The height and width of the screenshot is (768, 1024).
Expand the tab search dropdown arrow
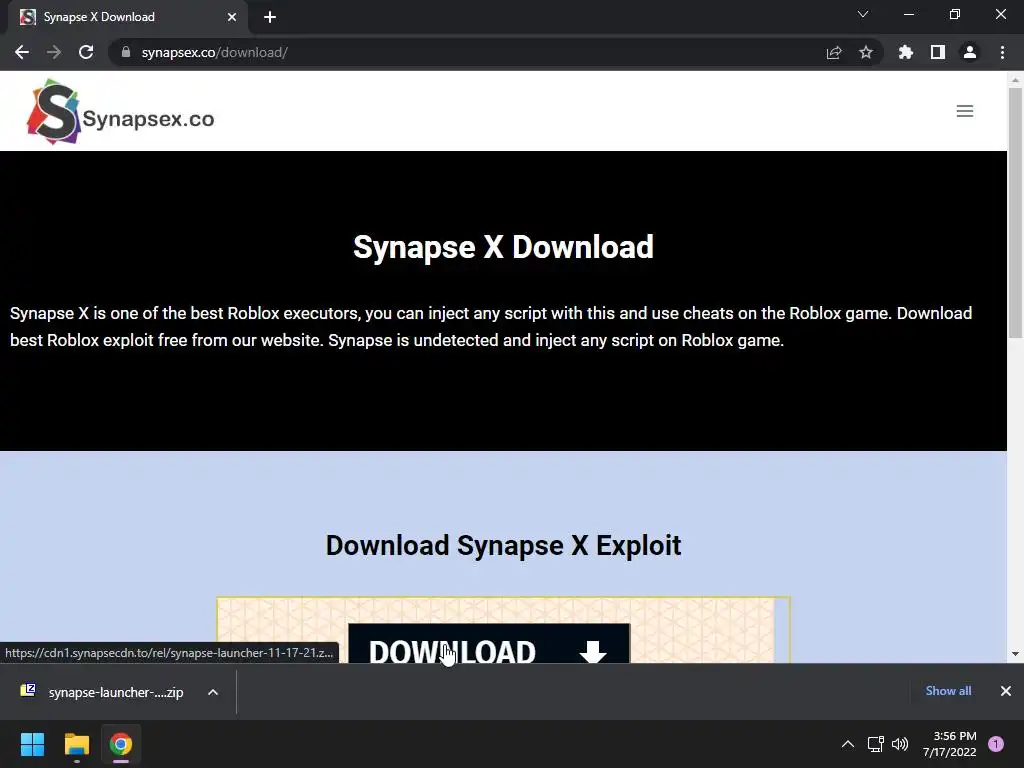pyautogui.click(x=863, y=14)
